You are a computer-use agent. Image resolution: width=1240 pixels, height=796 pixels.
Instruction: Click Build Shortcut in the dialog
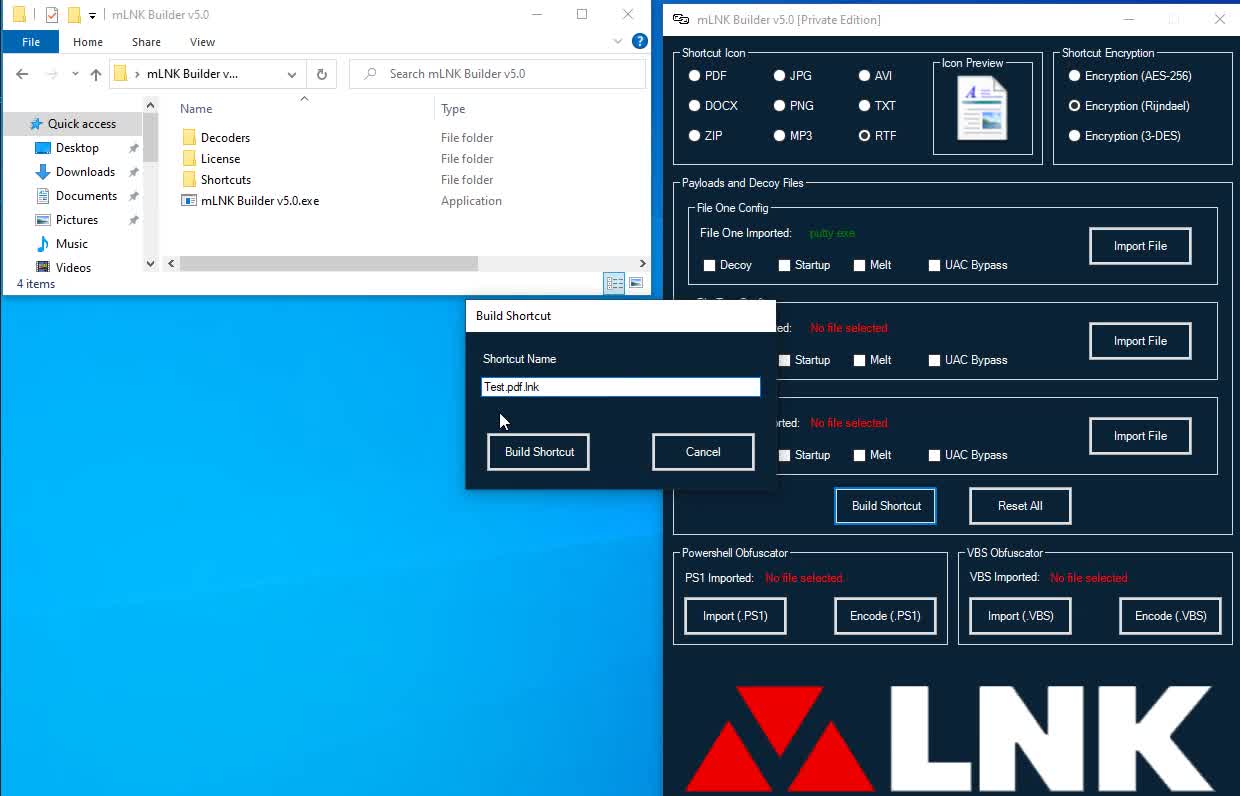537,452
